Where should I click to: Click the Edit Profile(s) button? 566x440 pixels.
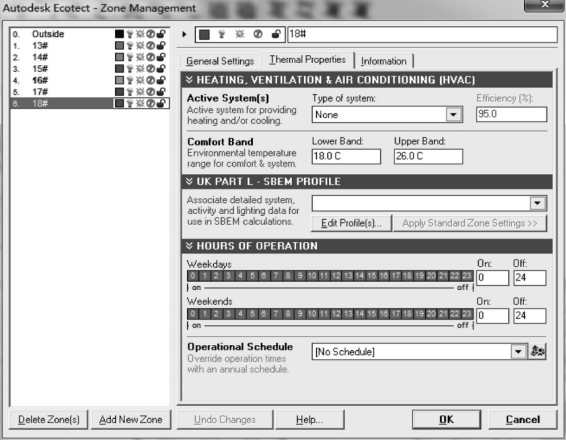(351, 223)
